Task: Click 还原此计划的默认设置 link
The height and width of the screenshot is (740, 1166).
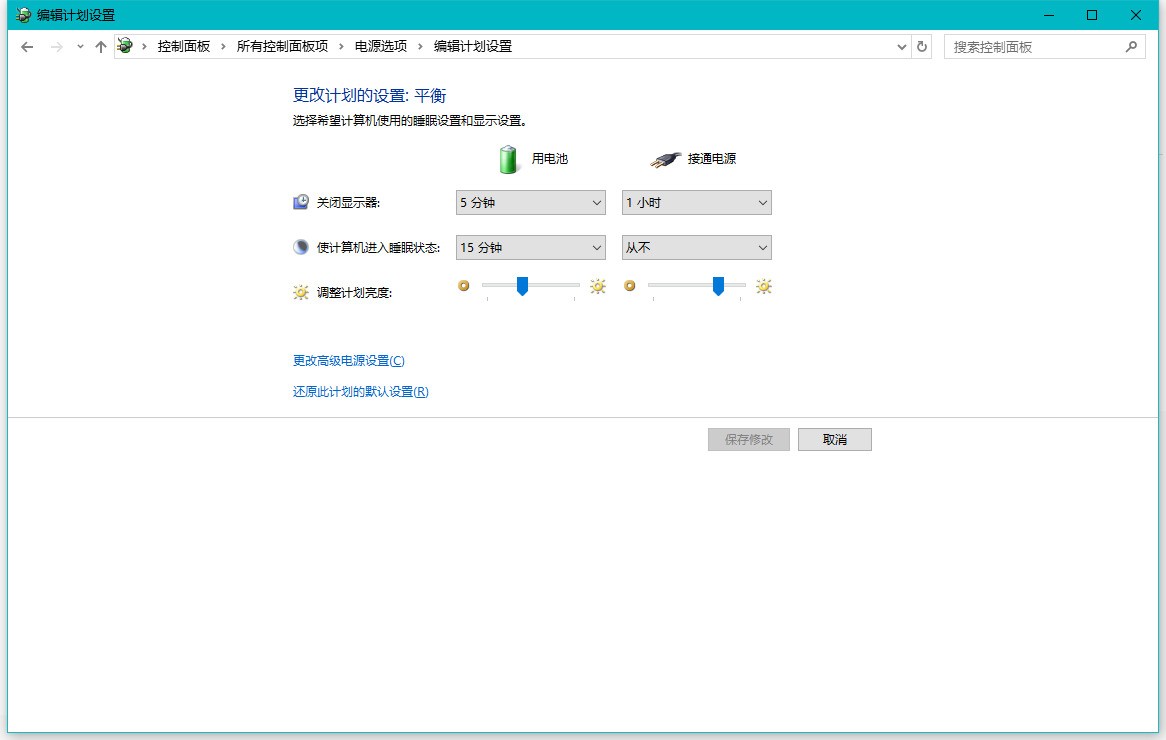Action: point(360,392)
